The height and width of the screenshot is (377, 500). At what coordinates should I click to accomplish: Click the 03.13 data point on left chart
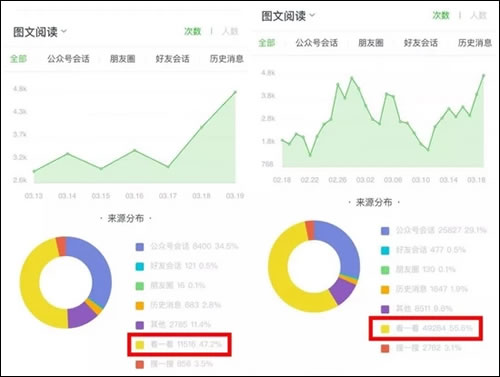(34, 171)
